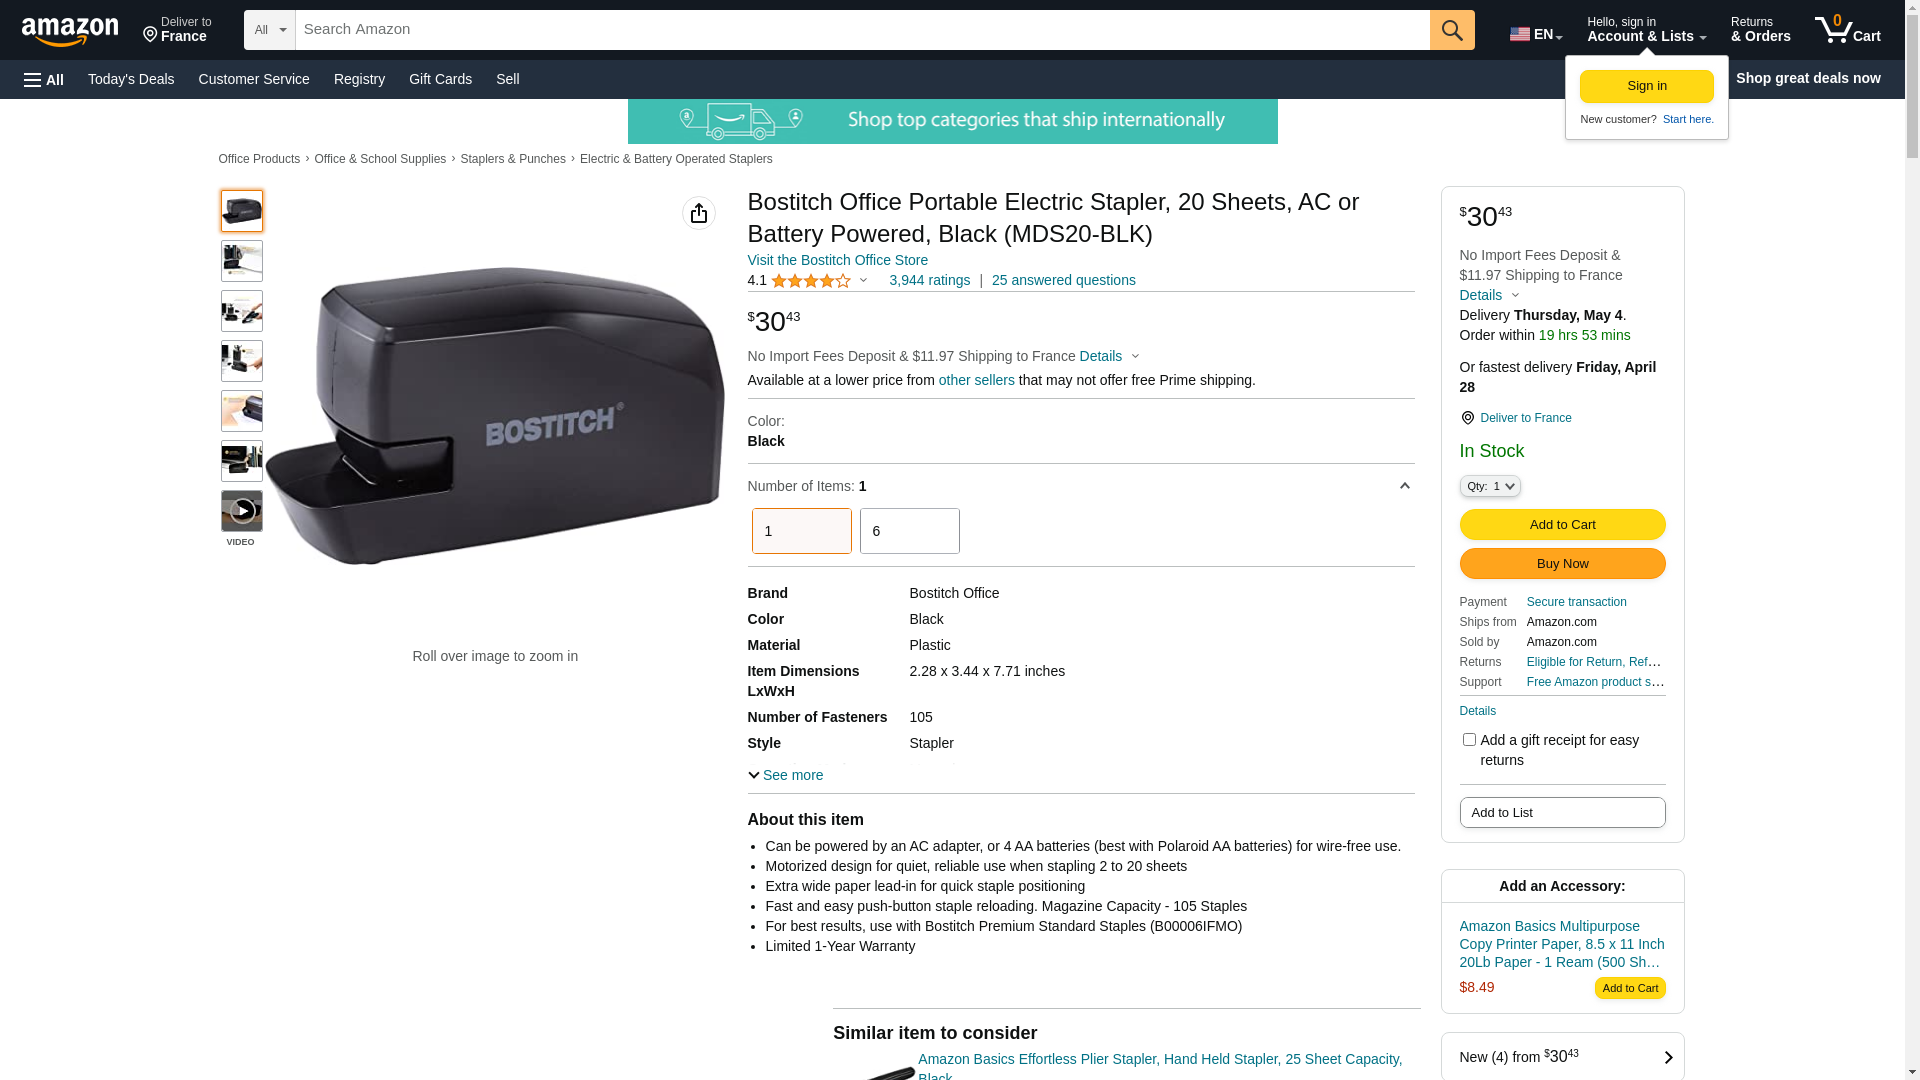Open Today's Deals from the navigation bar

(x=131, y=79)
